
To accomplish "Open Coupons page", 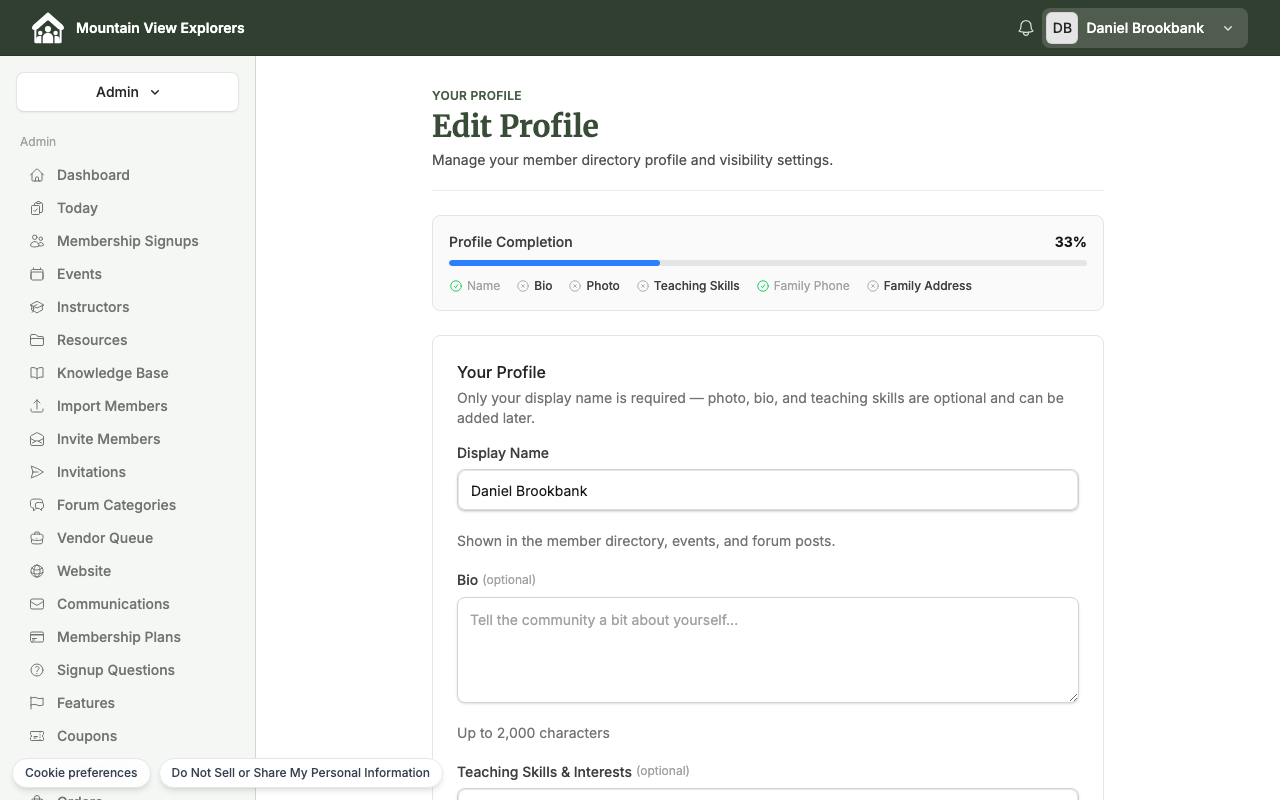I will [x=87, y=736].
